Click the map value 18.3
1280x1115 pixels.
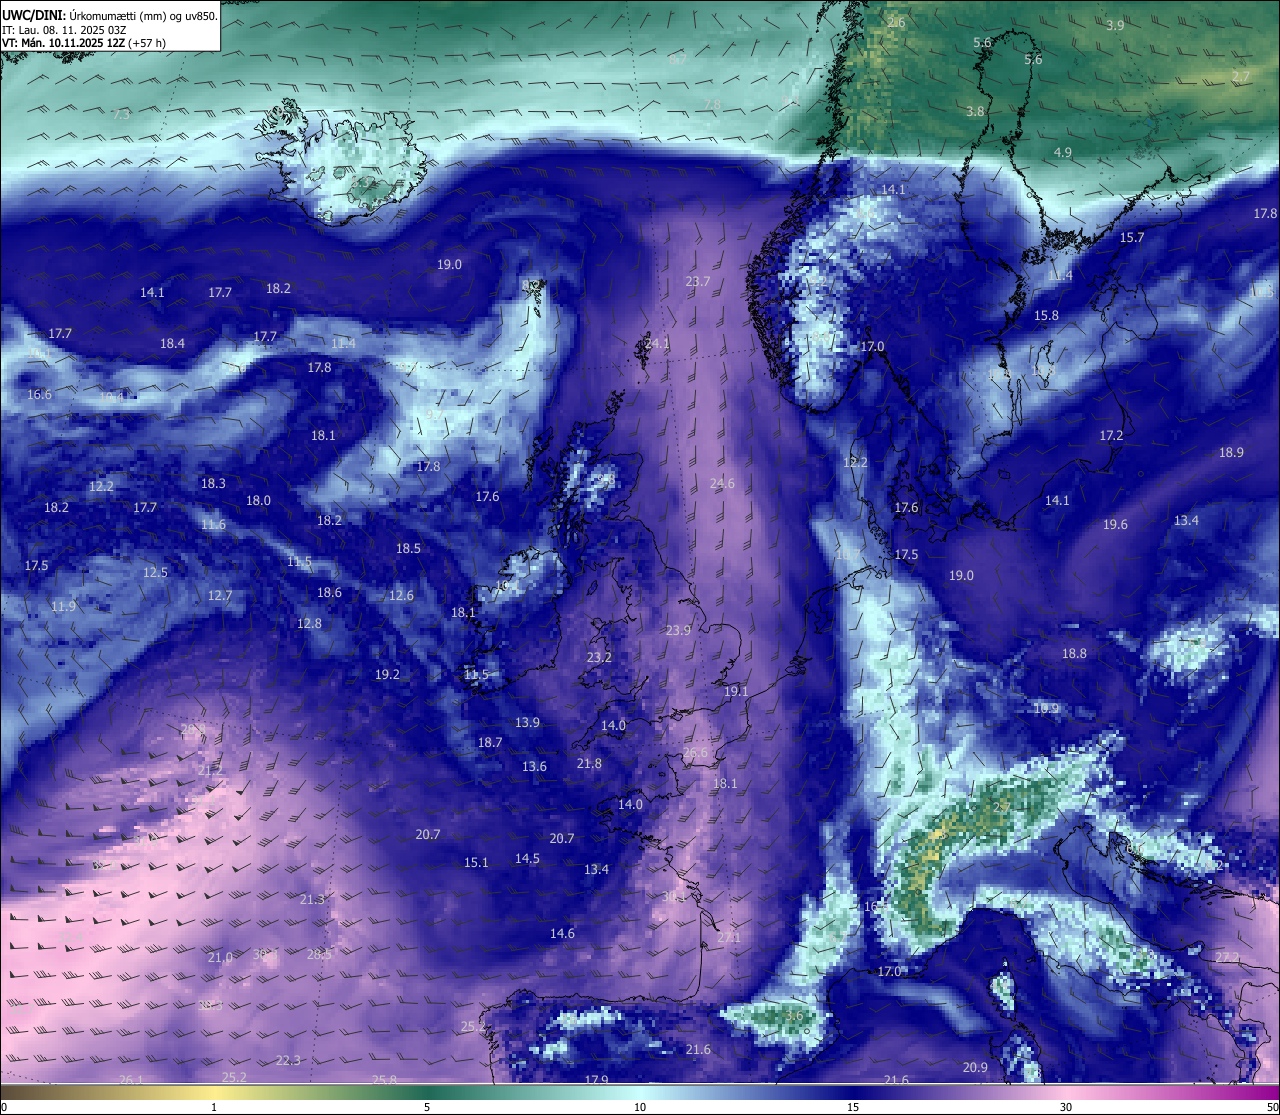pyautogui.click(x=213, y=483)
